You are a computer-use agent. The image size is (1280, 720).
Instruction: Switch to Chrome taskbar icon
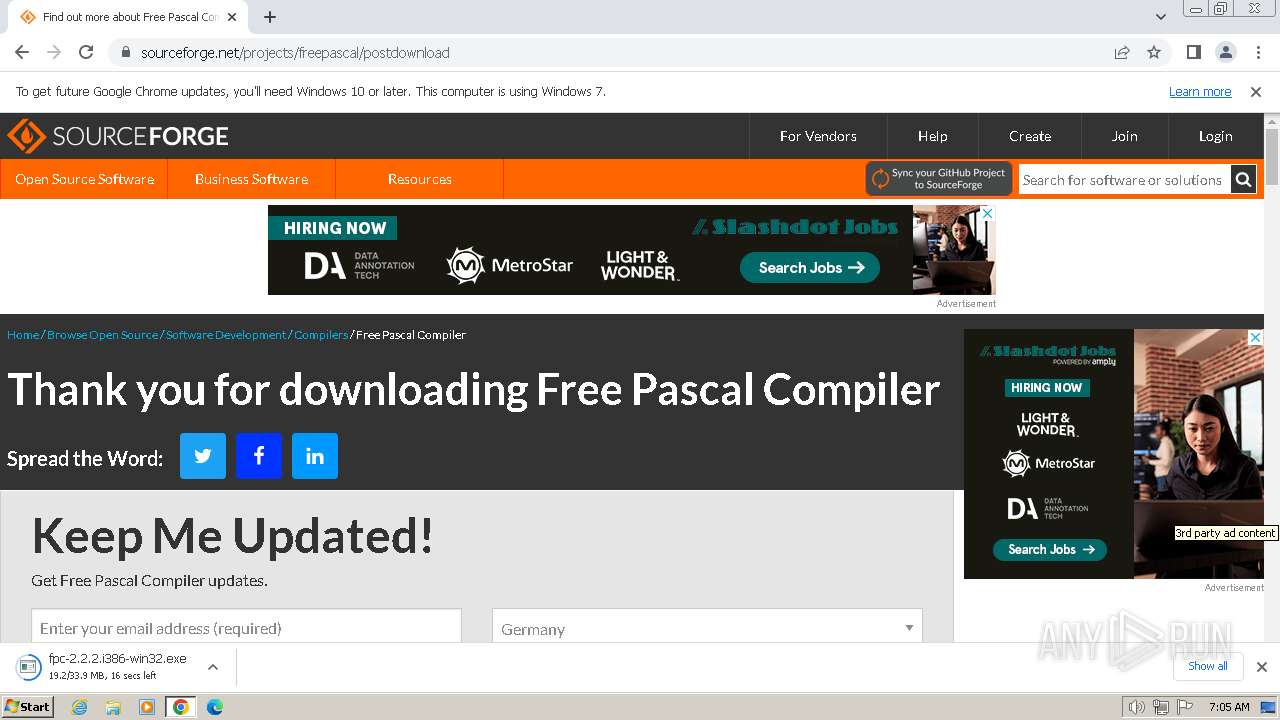pos(180,707)
